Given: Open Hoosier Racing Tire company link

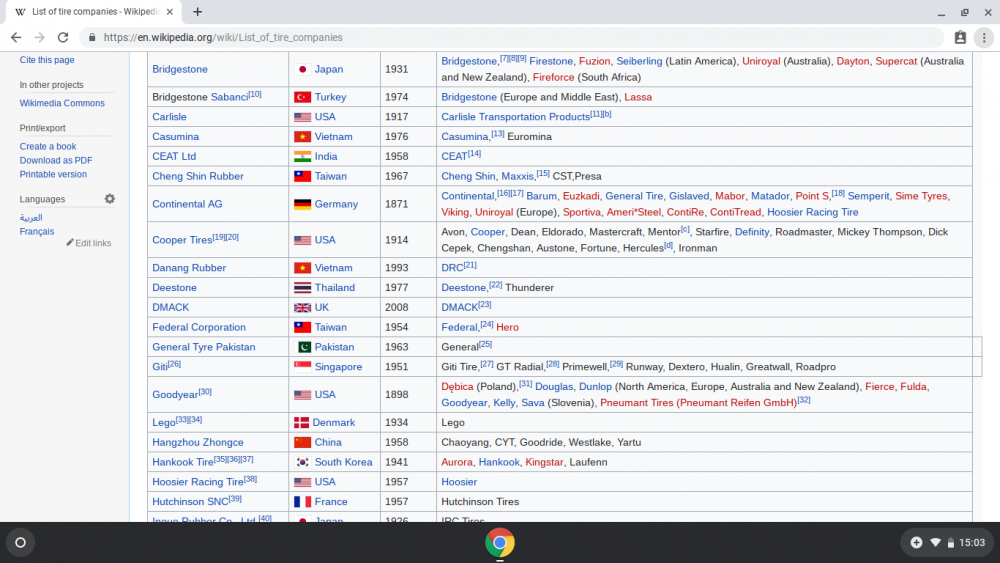Looking at the screenshot, I should (198, 482).
